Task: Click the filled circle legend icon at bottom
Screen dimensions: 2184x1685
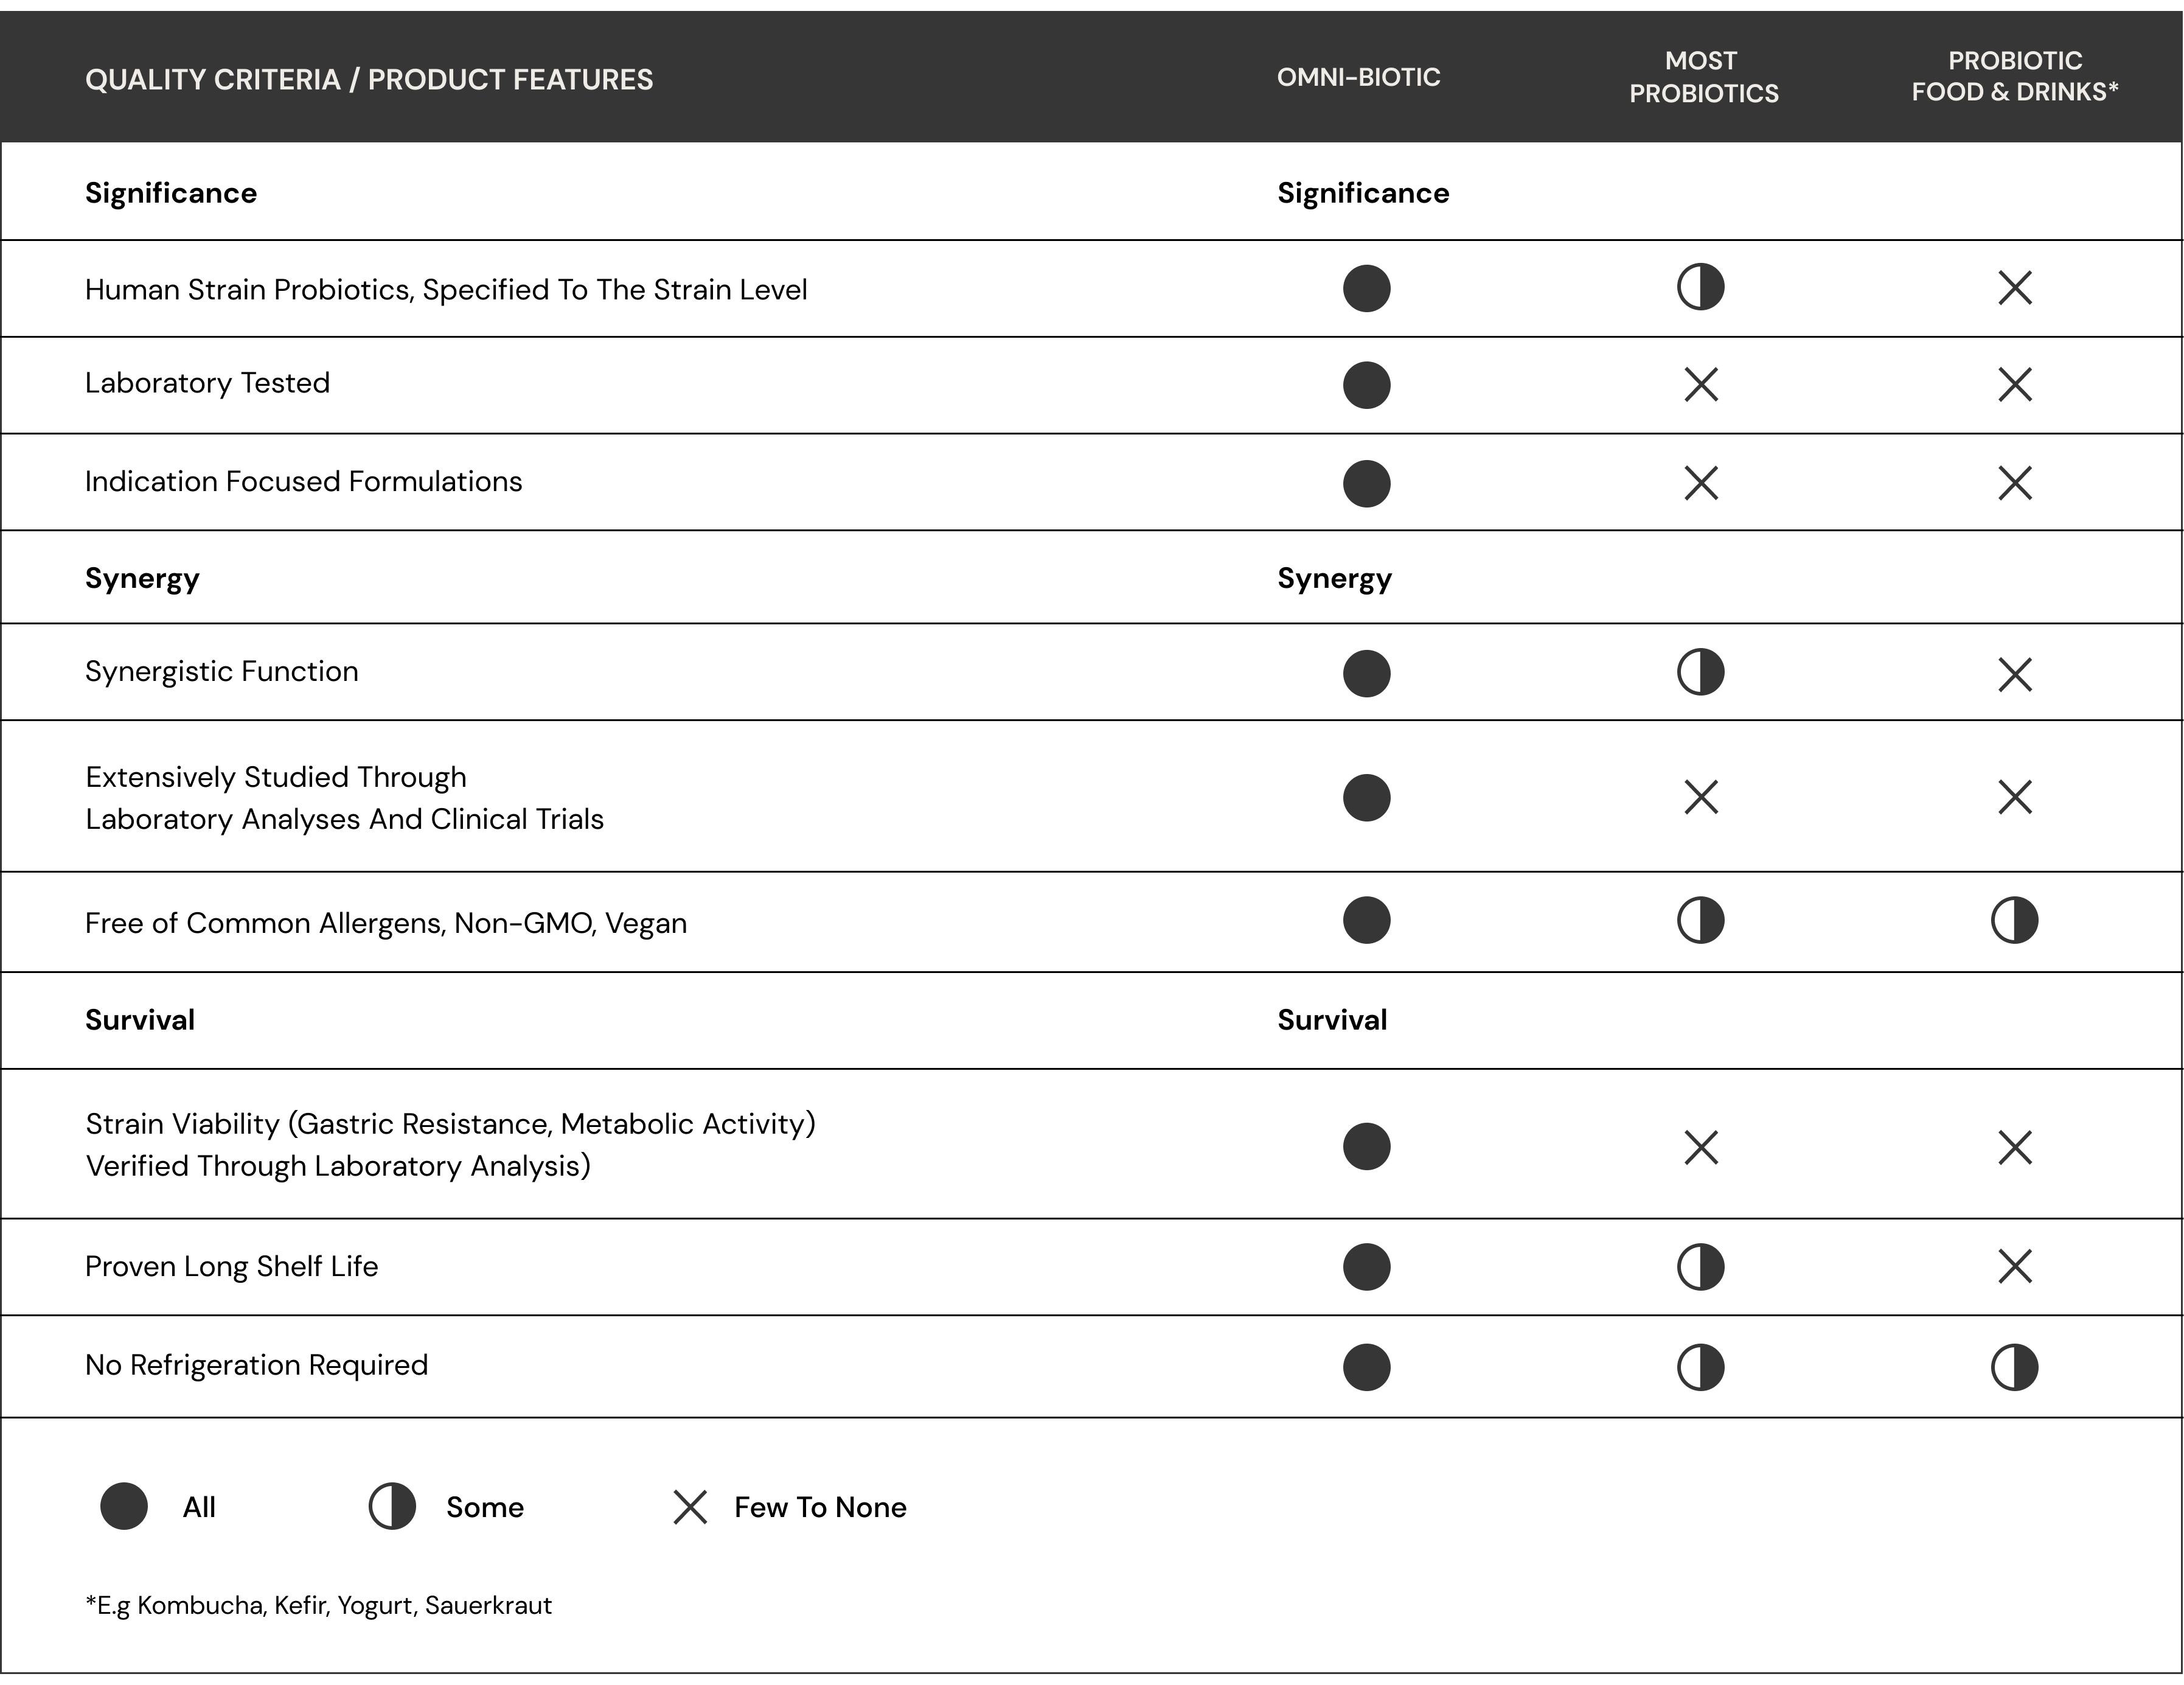Action: [124, 1506]
